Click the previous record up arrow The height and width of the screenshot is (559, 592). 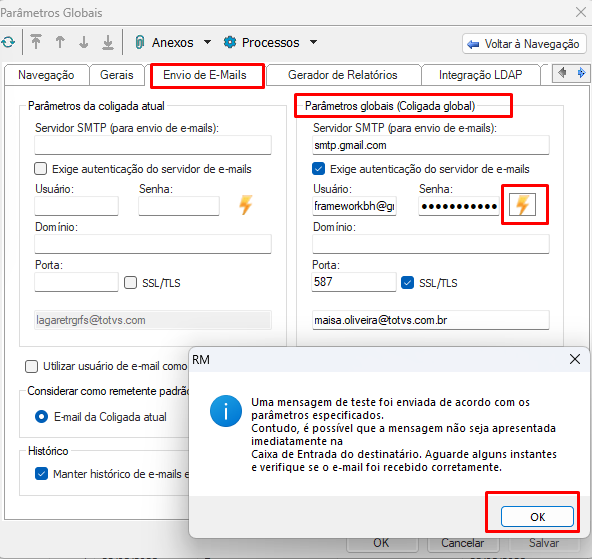[60, 42]
